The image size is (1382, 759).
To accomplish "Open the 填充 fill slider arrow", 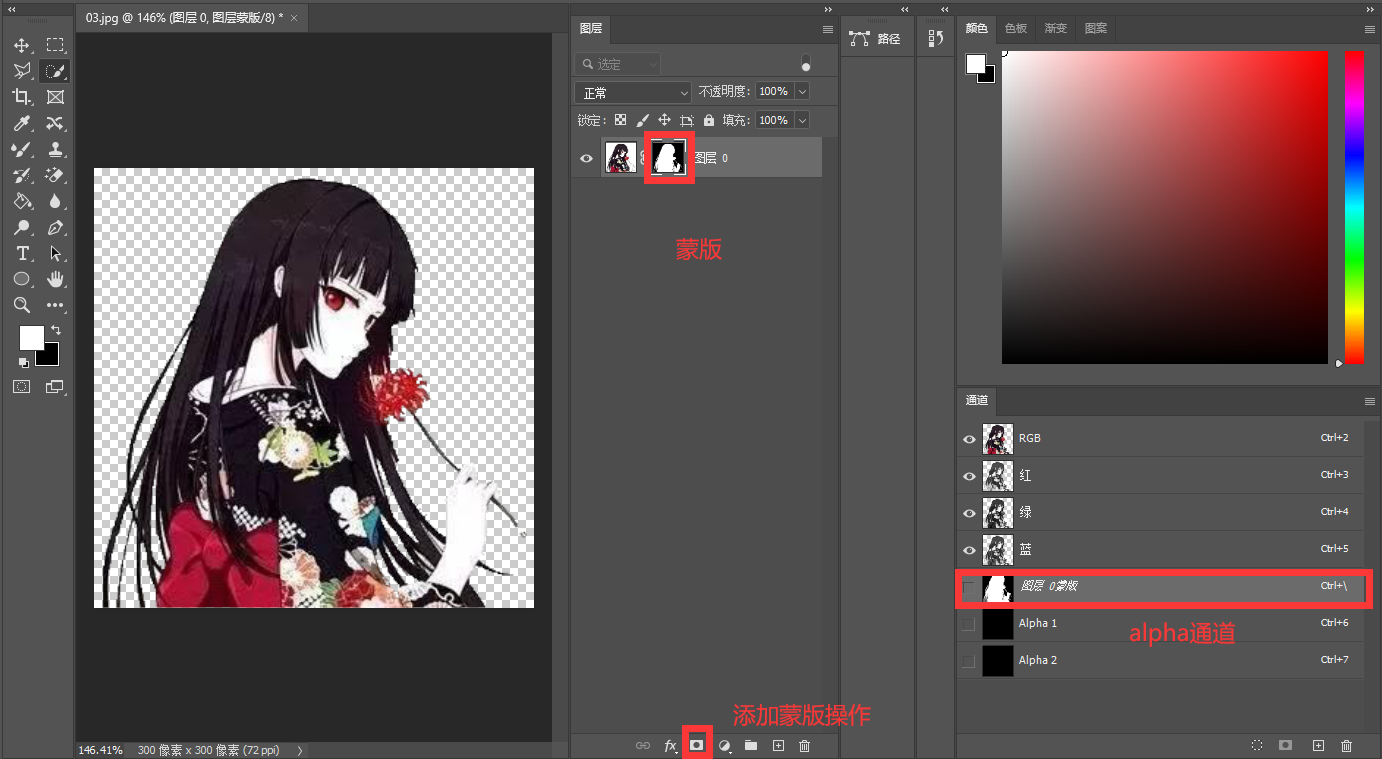I will [802, 120].
